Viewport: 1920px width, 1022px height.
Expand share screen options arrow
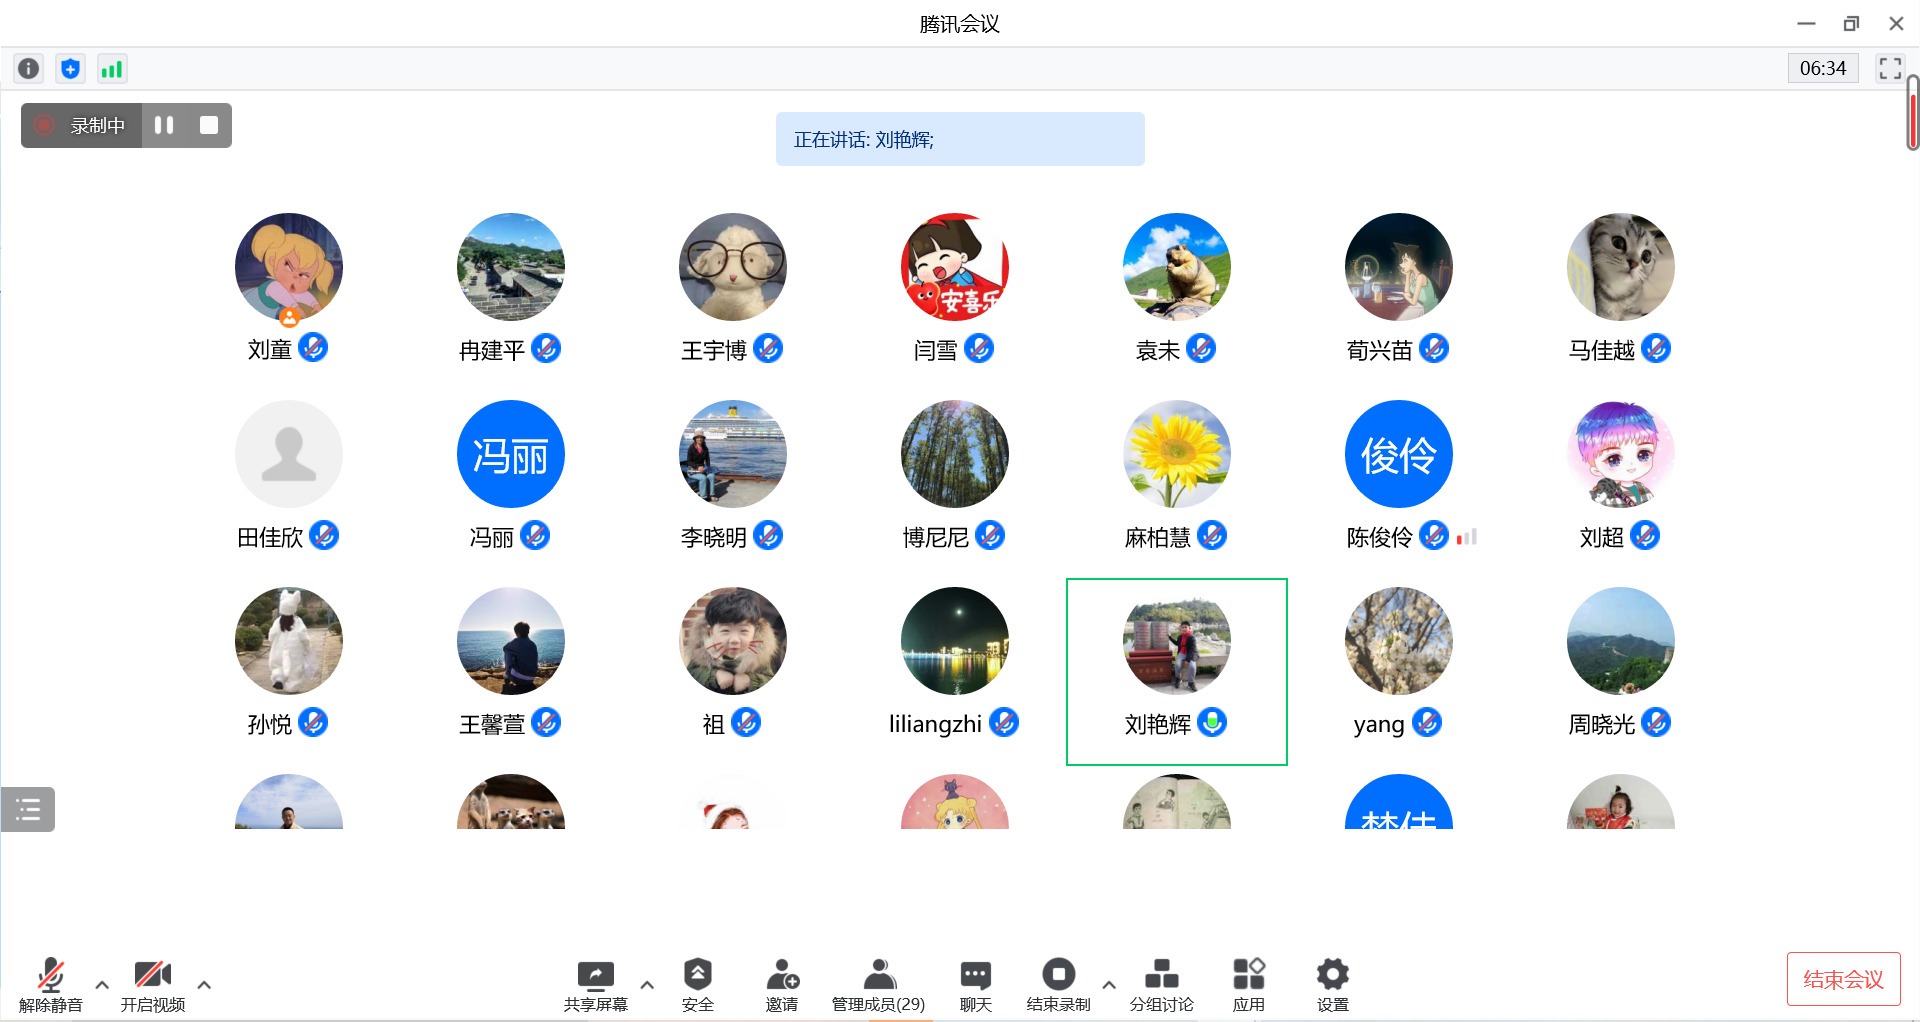tap(647, 985)
